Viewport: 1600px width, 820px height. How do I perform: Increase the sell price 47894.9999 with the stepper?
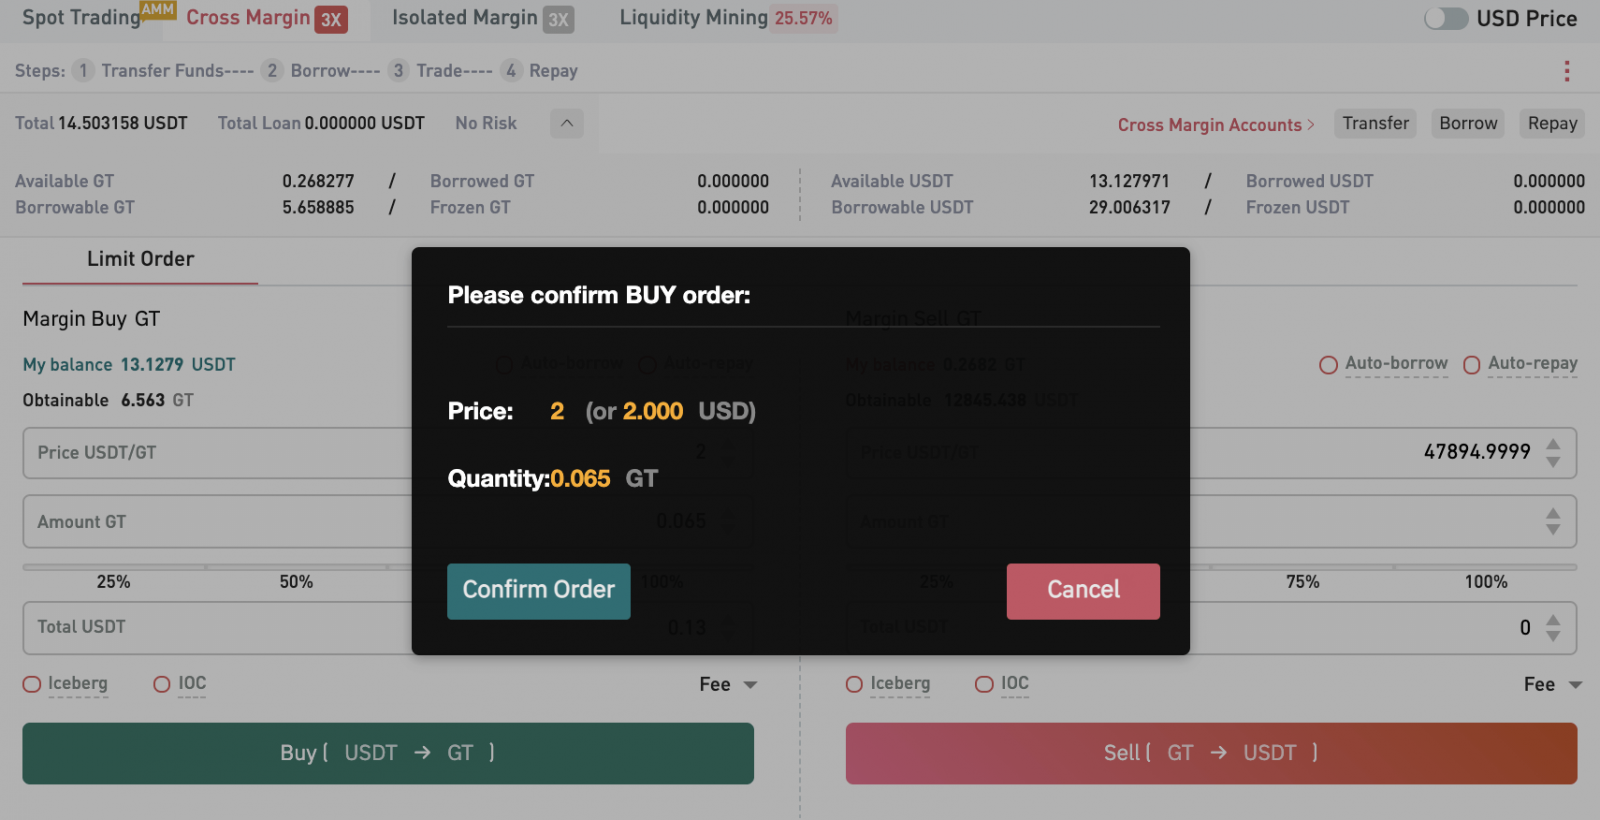1553,444
